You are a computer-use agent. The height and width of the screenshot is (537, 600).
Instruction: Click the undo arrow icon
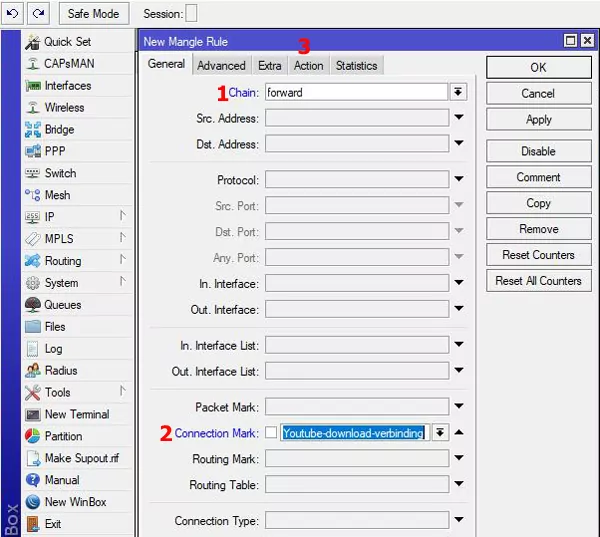point(12,13)
